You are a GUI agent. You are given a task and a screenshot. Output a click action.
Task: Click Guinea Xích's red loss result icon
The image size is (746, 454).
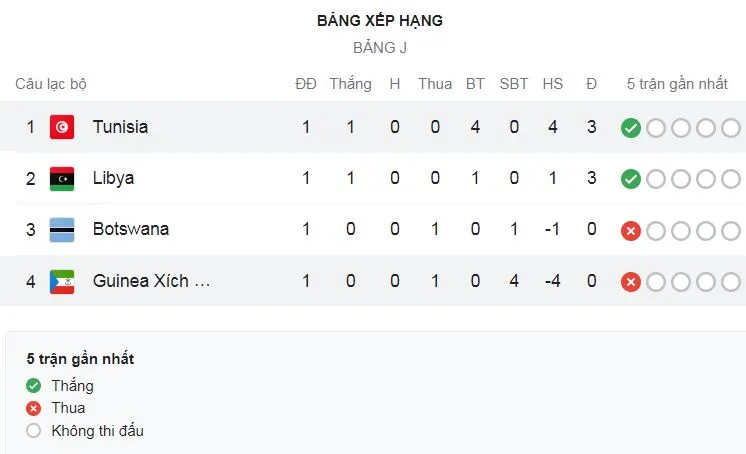(630, 282)
